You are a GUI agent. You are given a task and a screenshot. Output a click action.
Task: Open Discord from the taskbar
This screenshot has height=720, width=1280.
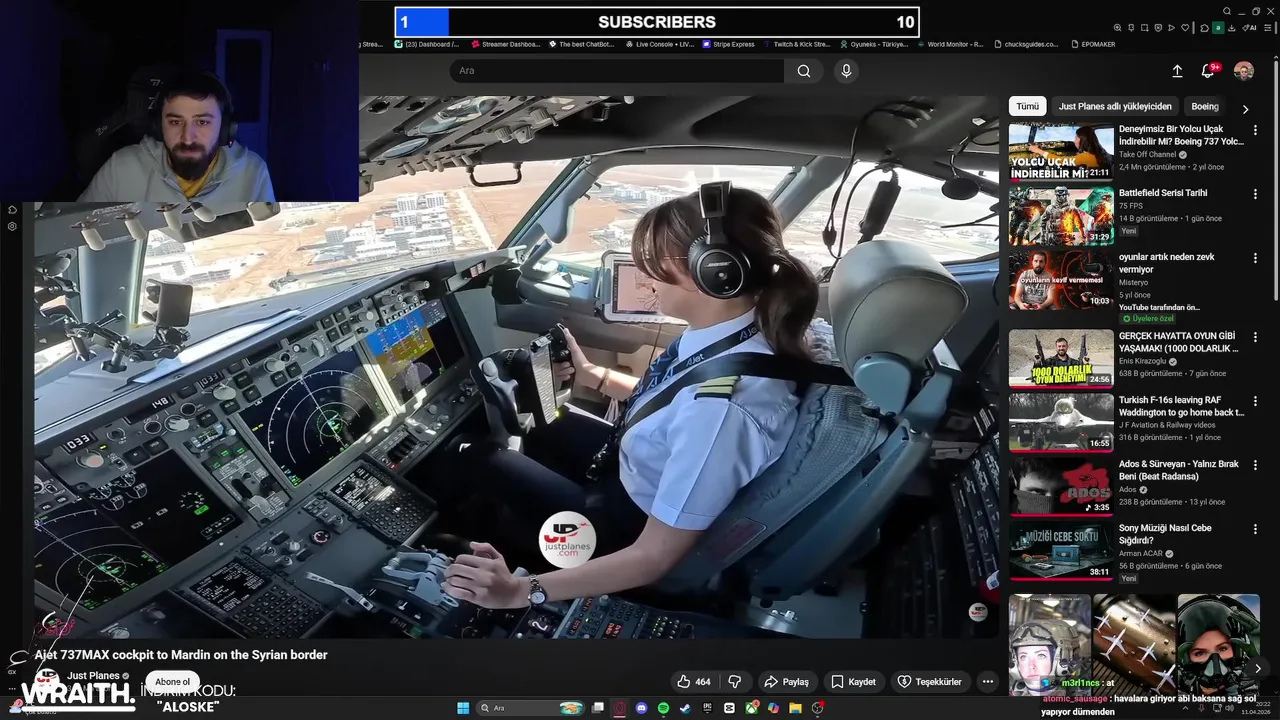coord(641,708)
